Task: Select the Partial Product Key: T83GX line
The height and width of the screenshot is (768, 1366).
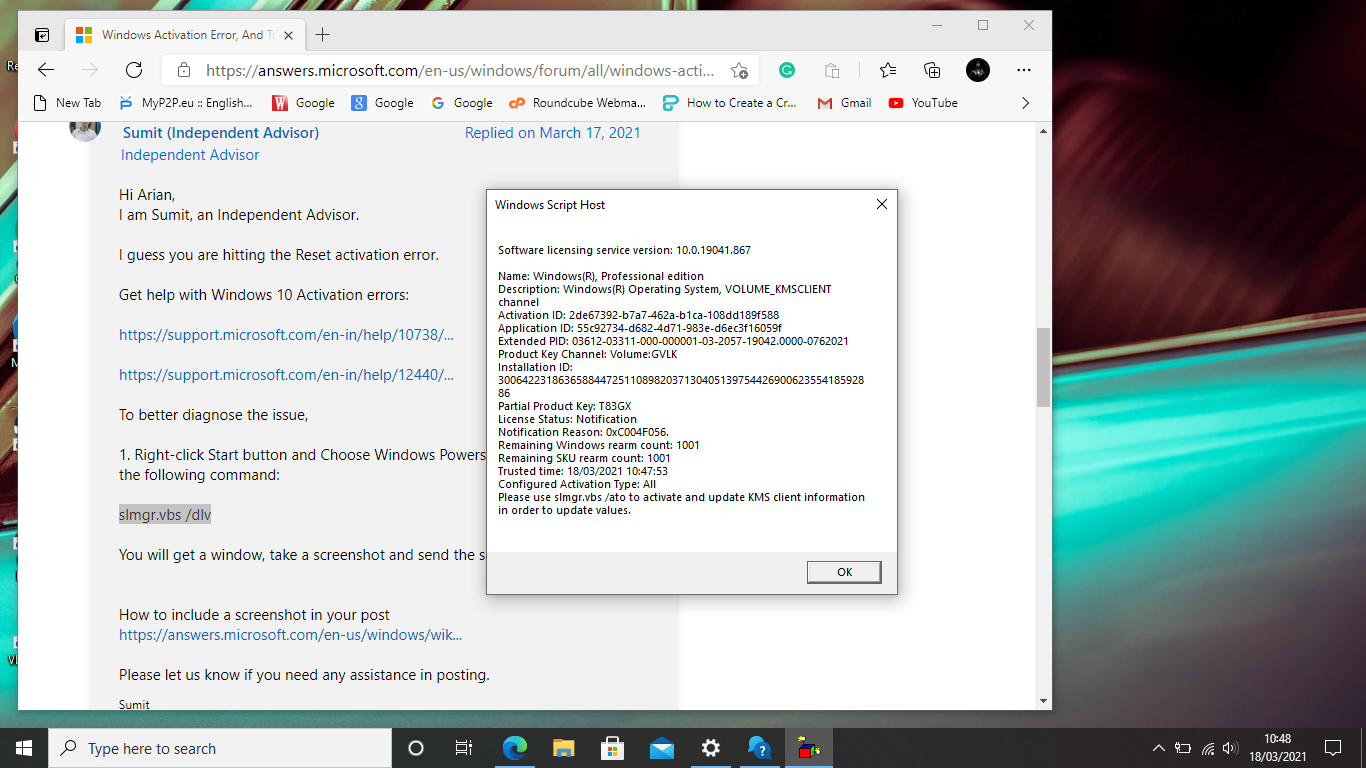Action: click(565, 406)
